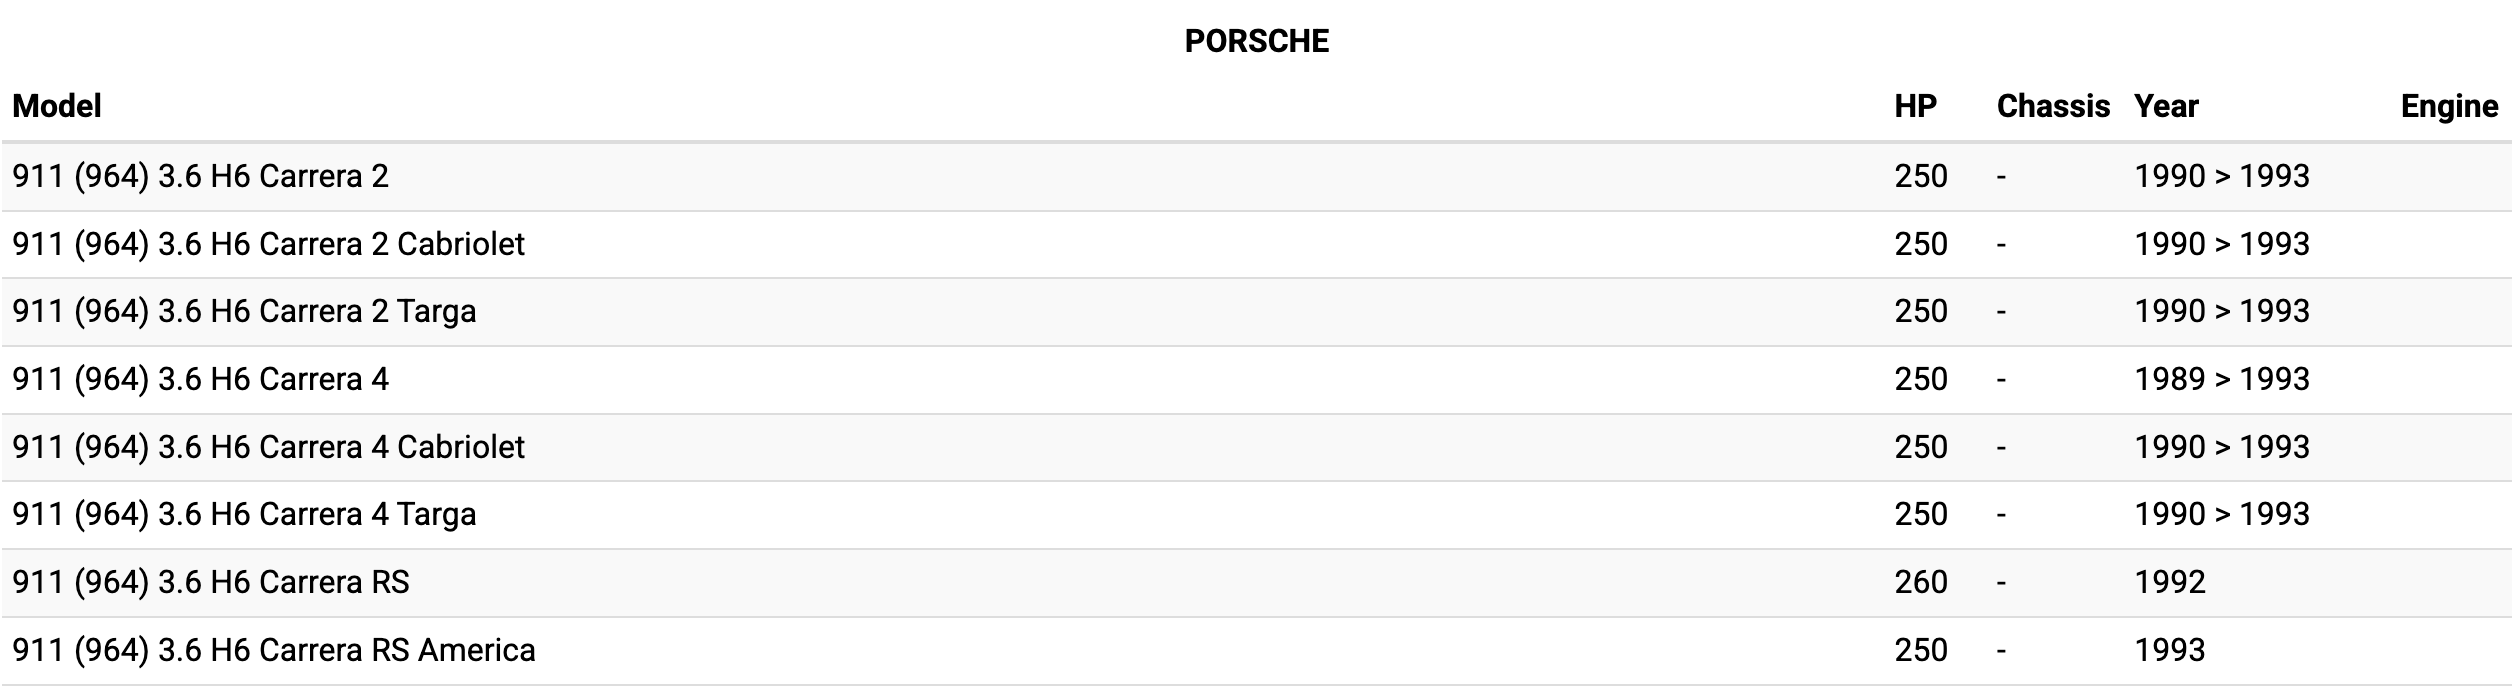Image resolution: width=2520 pixels, height=692 pixels.
Task: Open the Carrera 4 Cabriolet entry
Action: 268,447
